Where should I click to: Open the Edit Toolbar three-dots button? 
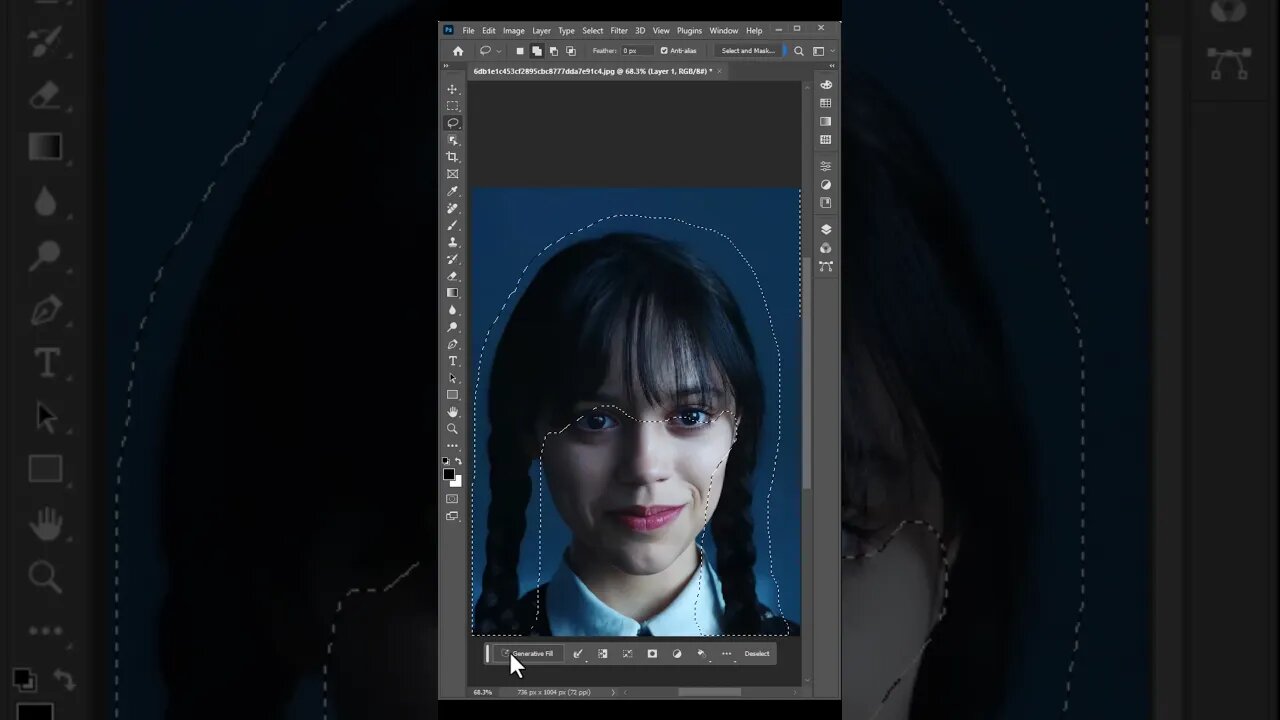452,446
